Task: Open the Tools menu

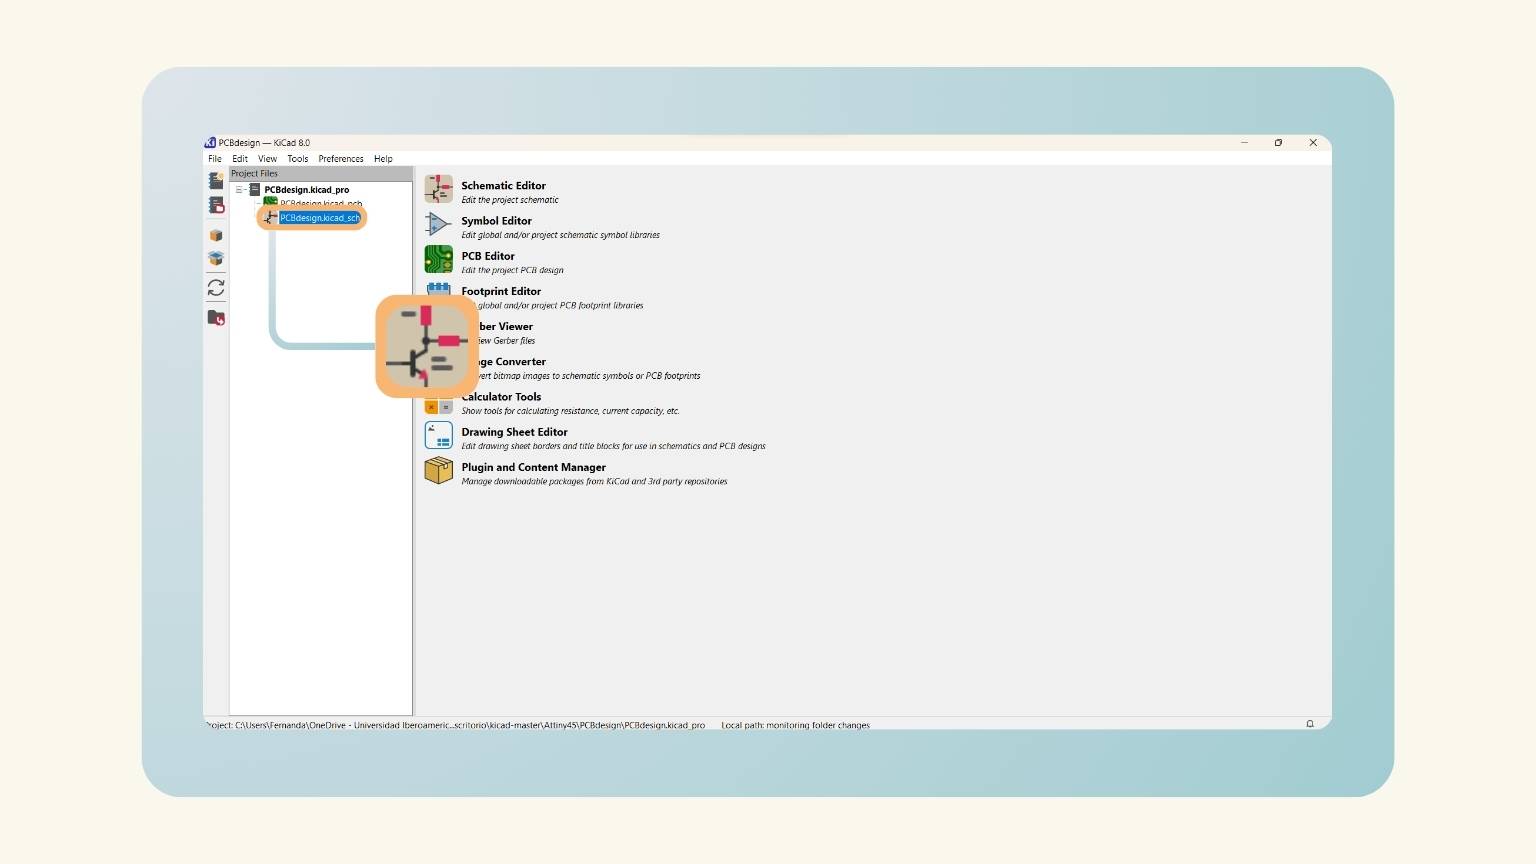Action: point(298,159)
